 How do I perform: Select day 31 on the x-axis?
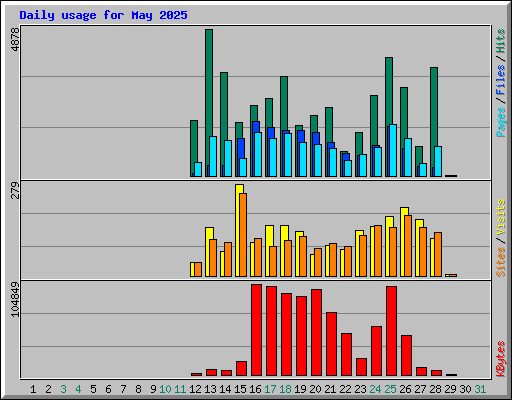point(480,389)
